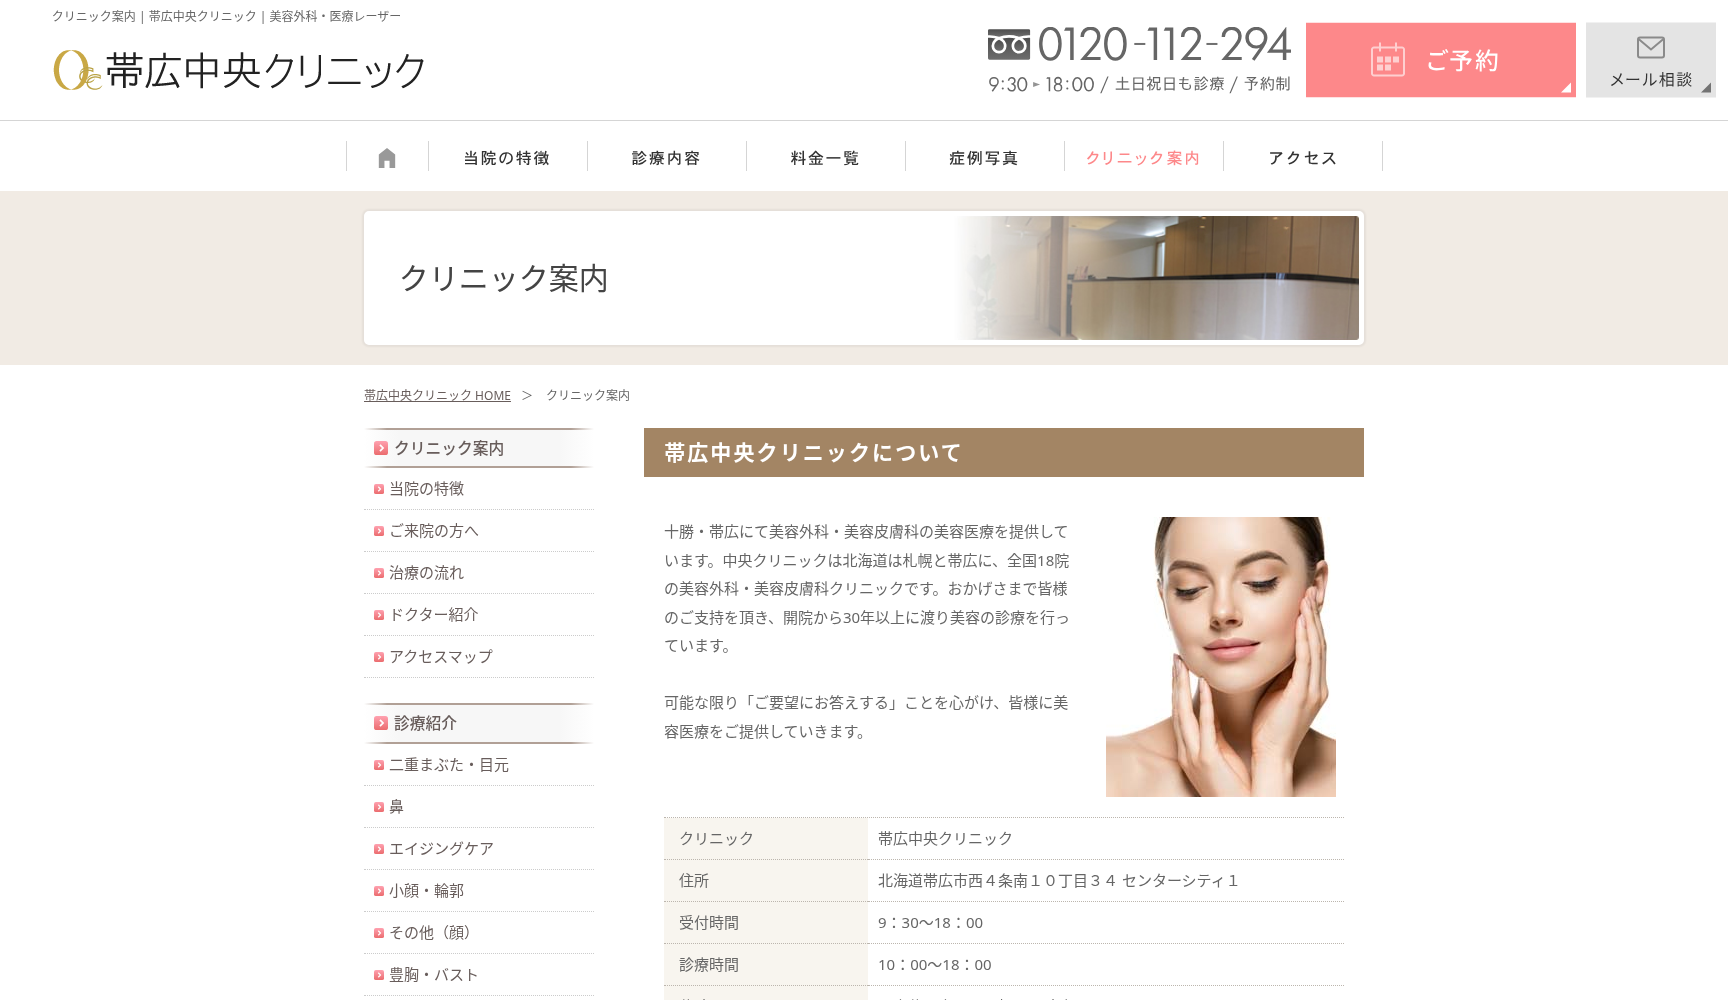Click the envelope icon for メール相談
Viewport: 1728px width, 1000px height.
1650,47
